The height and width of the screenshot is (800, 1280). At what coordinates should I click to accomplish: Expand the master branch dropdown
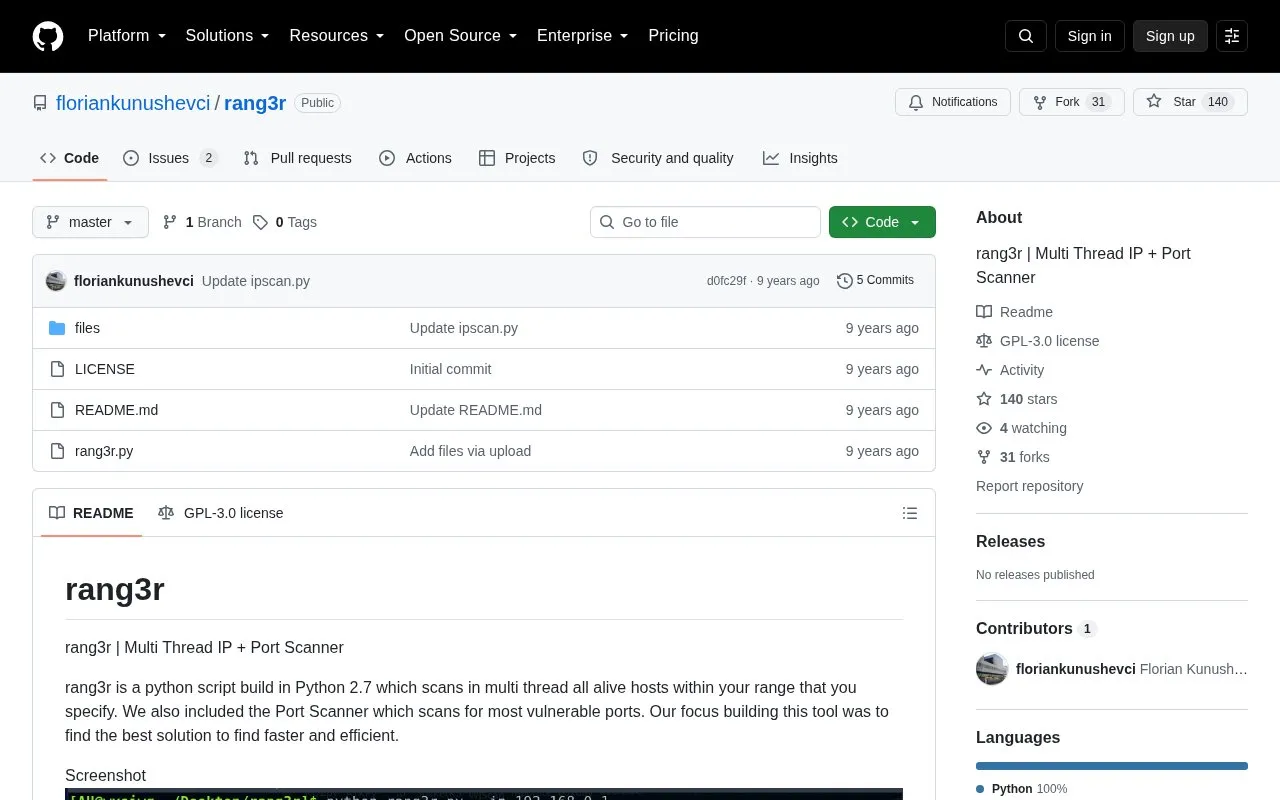pos(90,222)
